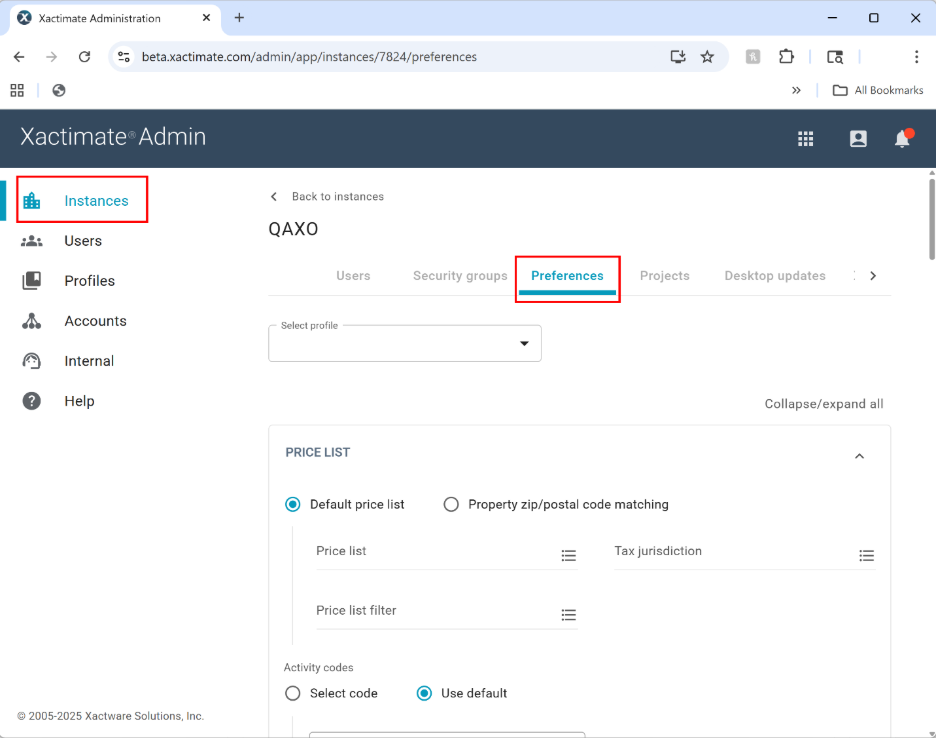Image resolution: width=936 pixels, height=738 pixels.
Task: Click the QAXO instance heading
Action: 293,229
